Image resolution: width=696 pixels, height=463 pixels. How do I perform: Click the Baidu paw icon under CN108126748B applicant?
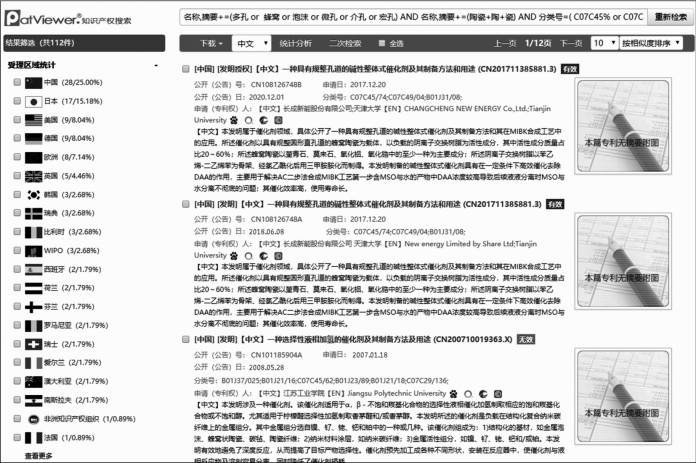coord(234,120)
